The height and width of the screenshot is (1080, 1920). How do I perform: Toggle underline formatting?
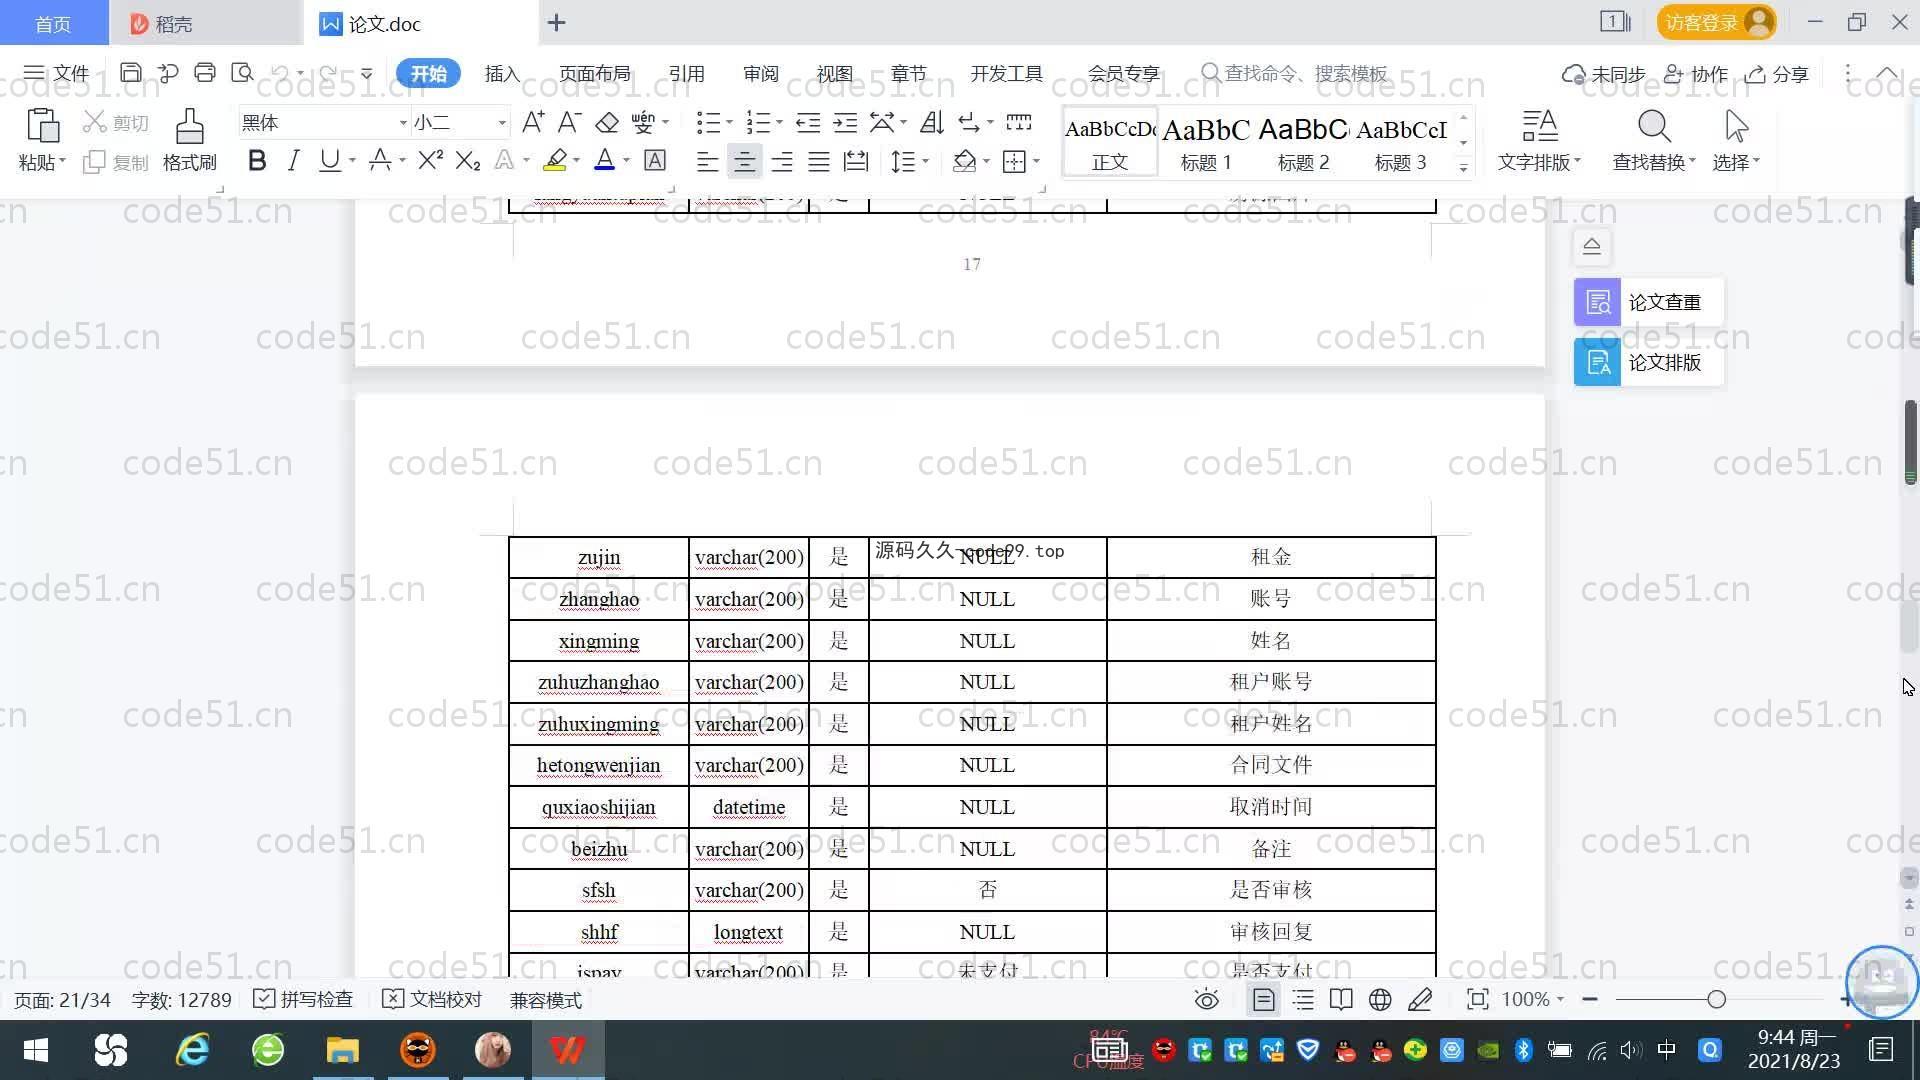click(x=329, y=160)
